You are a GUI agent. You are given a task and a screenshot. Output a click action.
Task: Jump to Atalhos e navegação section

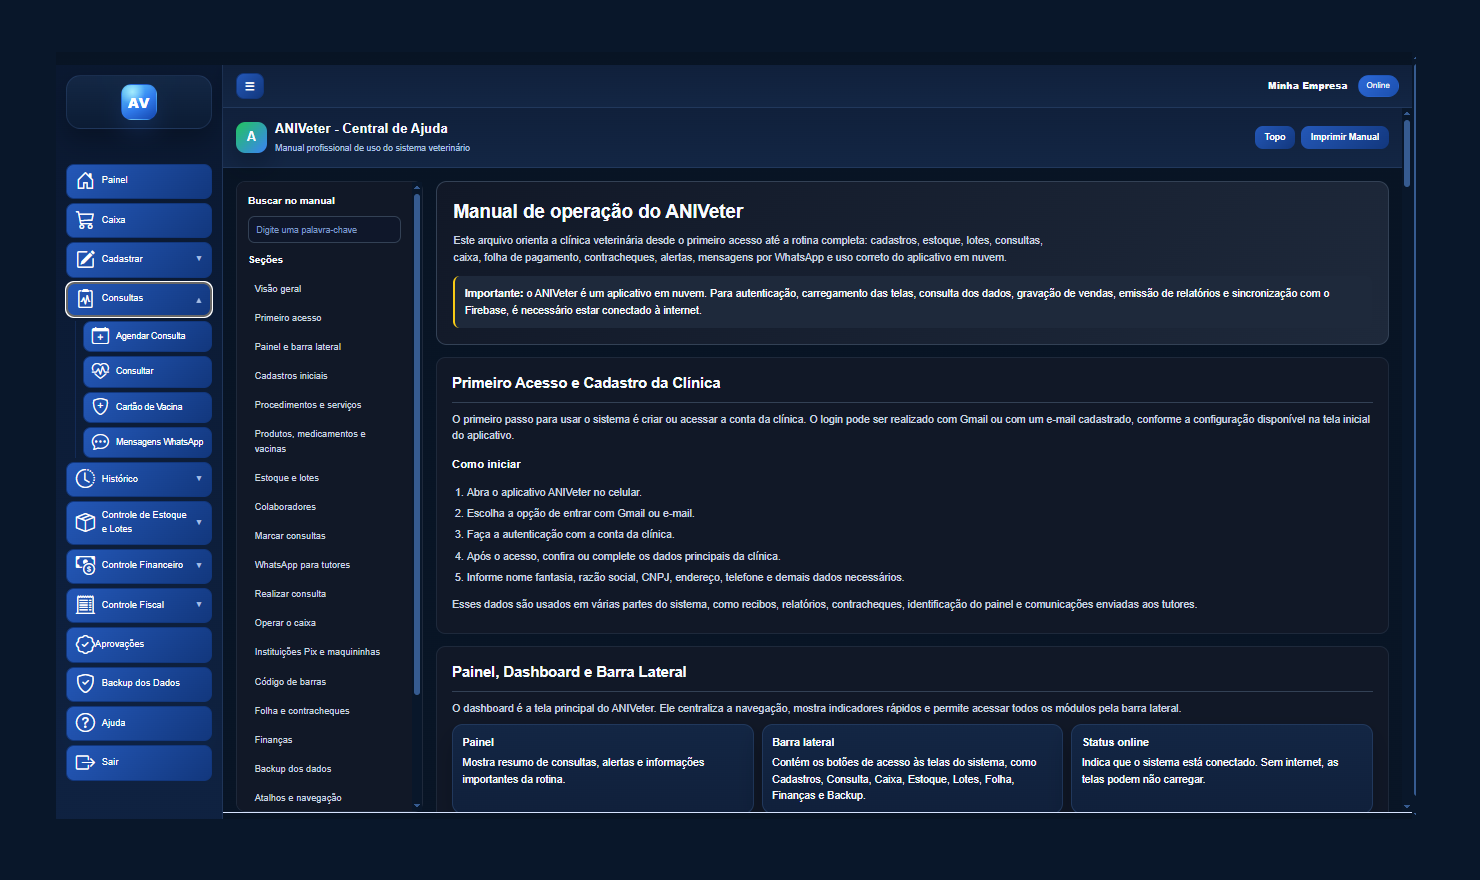[x=298, y=798]
